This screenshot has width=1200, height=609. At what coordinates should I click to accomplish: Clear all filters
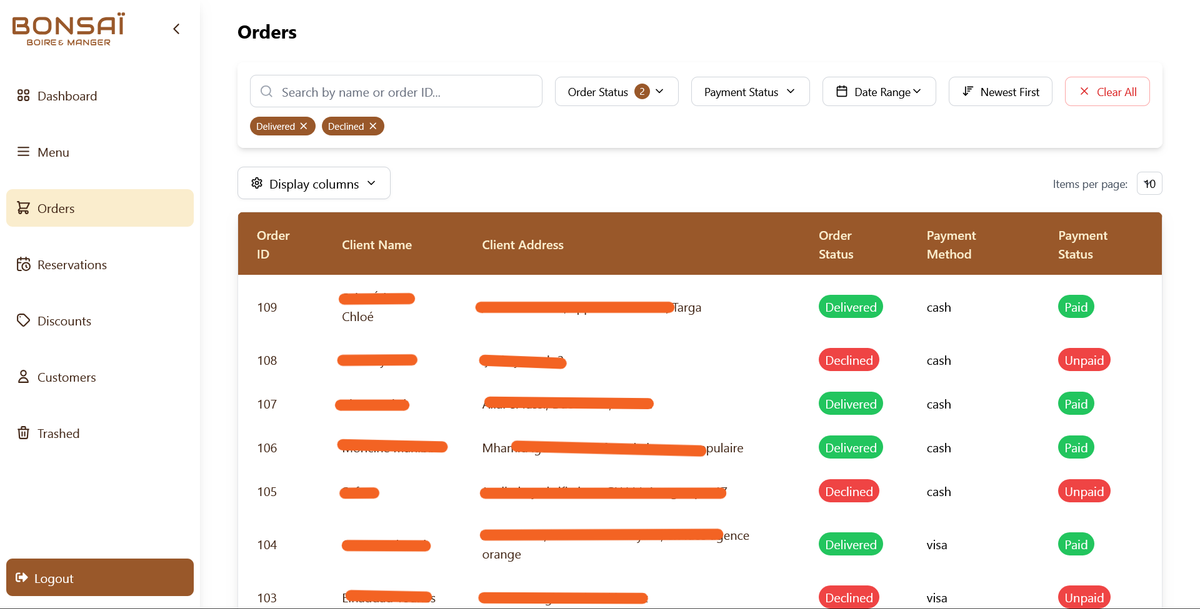(1108, 91)
